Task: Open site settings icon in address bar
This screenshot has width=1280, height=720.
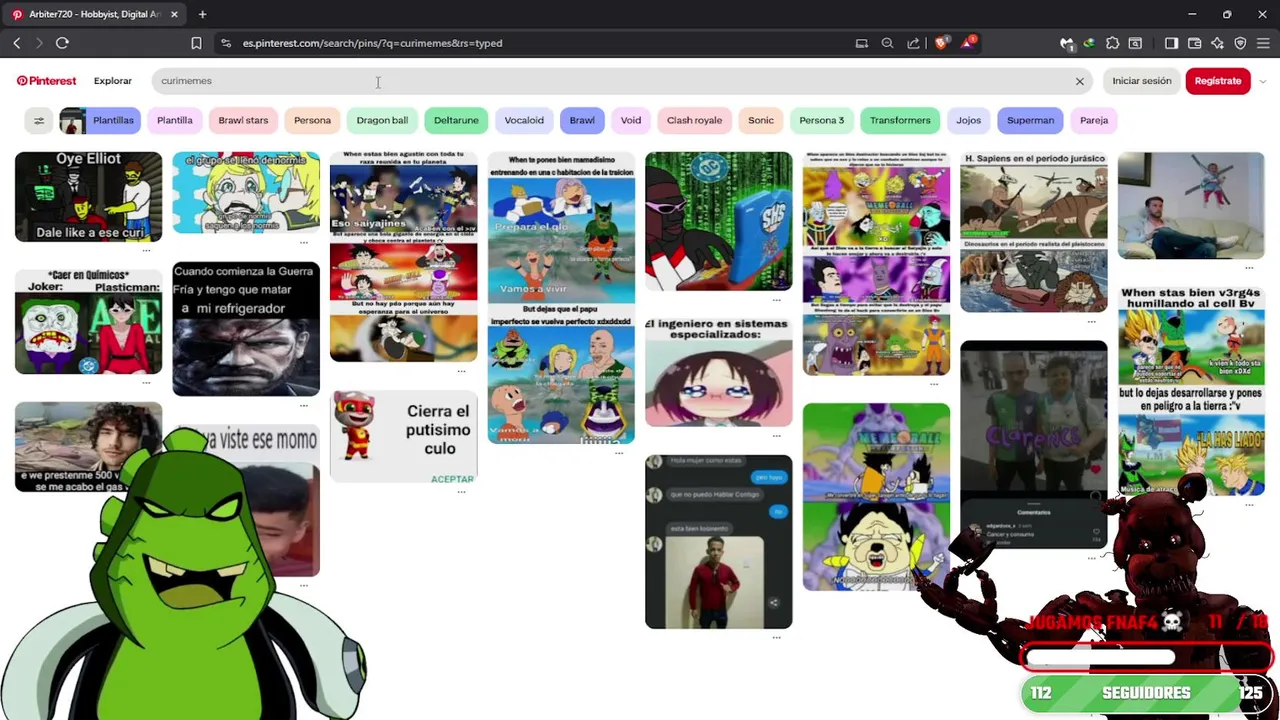Action: 226,43
